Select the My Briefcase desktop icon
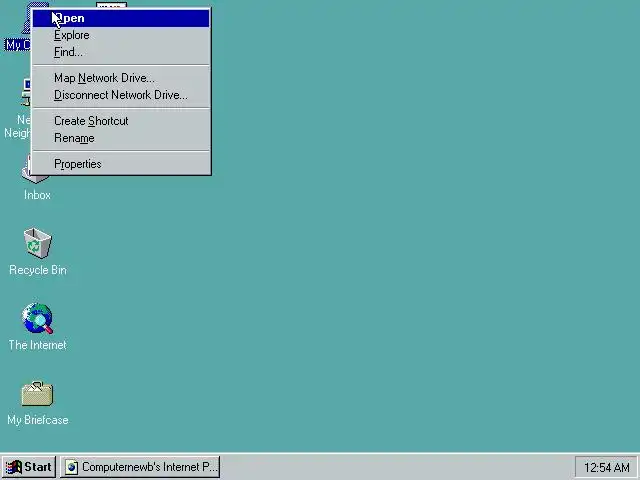The image size is (640, 480). click(38, 393)
